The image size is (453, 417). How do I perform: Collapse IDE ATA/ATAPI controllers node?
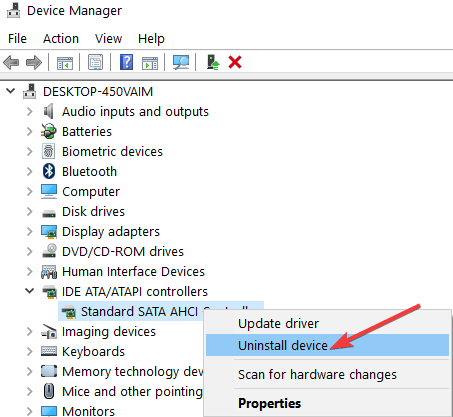tap(30, 291)
